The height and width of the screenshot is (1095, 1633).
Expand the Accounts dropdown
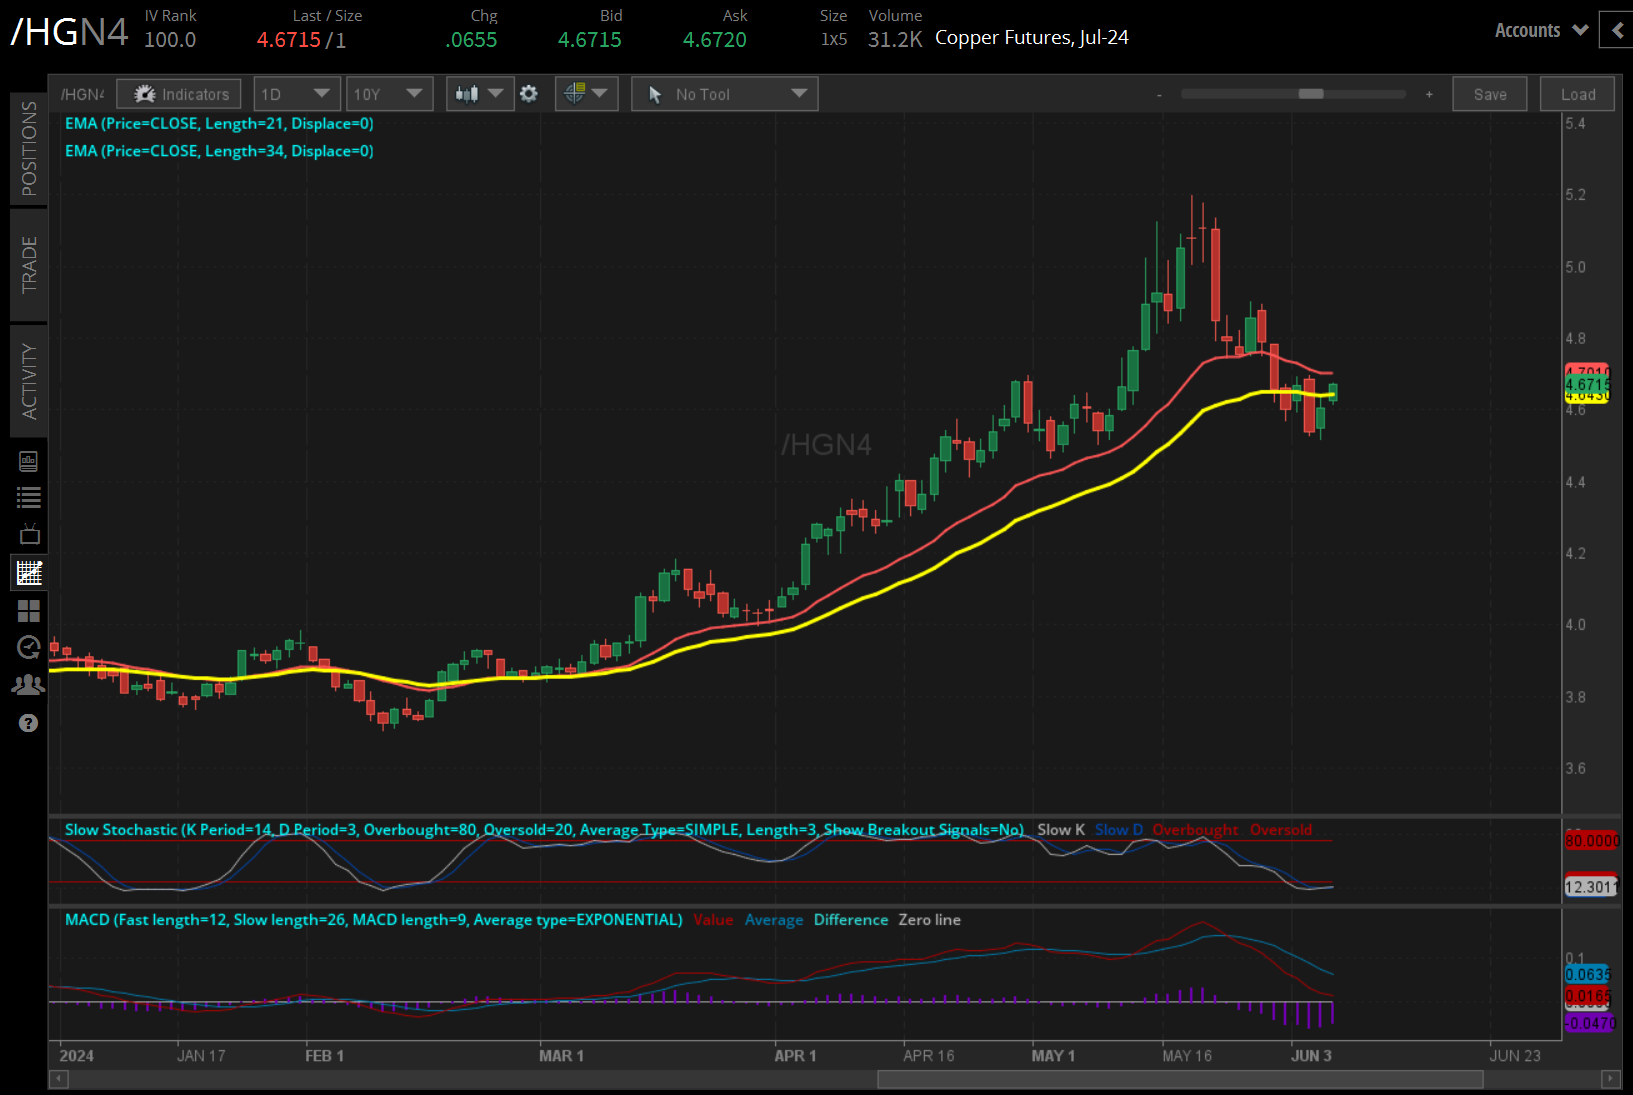[1540, 30]
